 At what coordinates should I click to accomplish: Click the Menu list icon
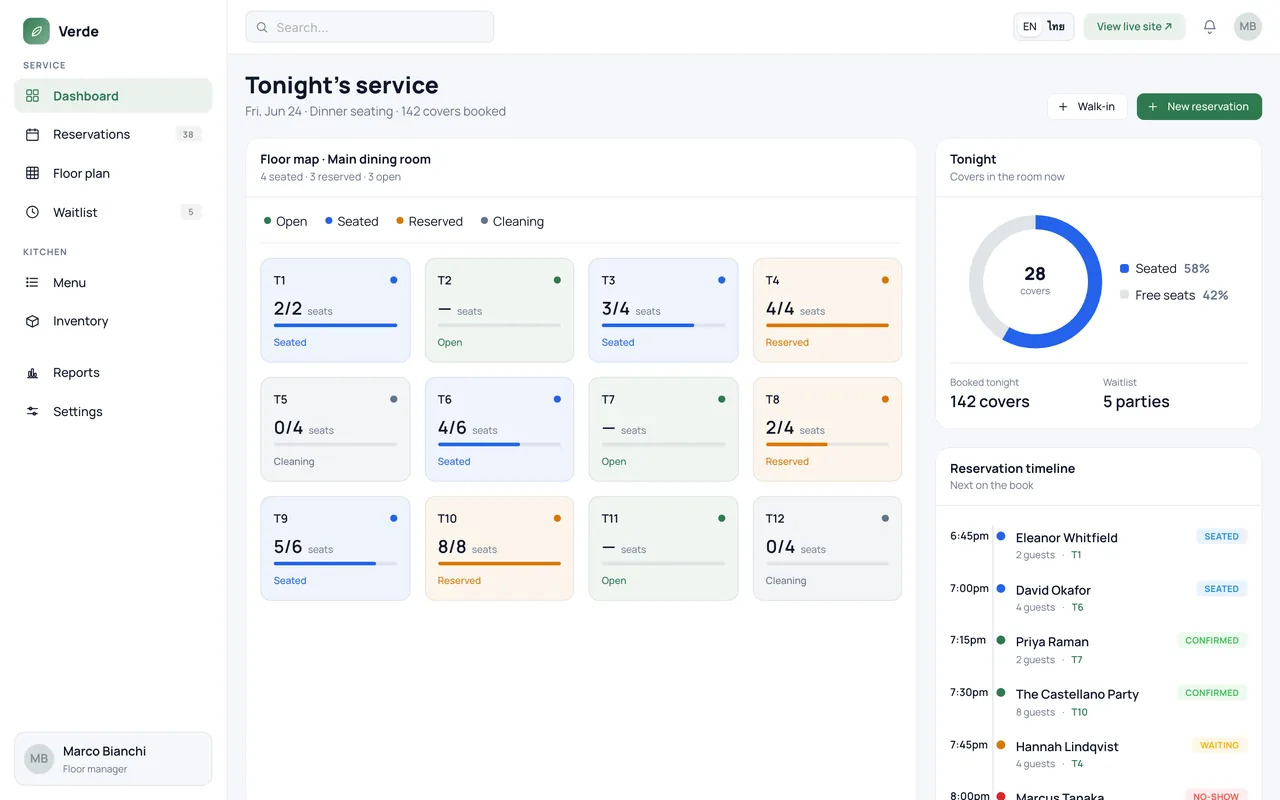coord(32,283)
